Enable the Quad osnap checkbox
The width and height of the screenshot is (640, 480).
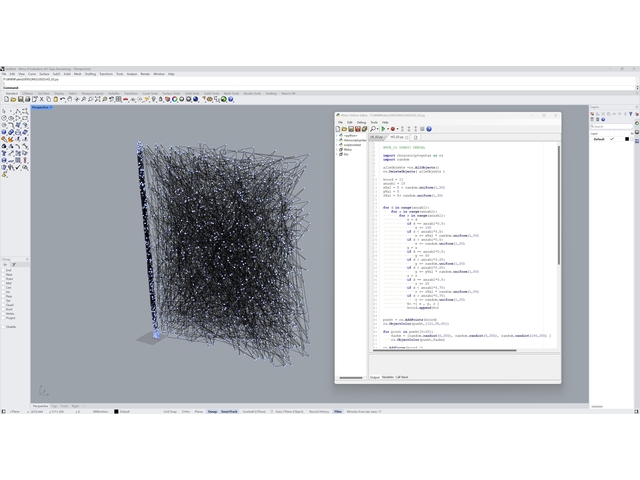click(x=4, y=305)
